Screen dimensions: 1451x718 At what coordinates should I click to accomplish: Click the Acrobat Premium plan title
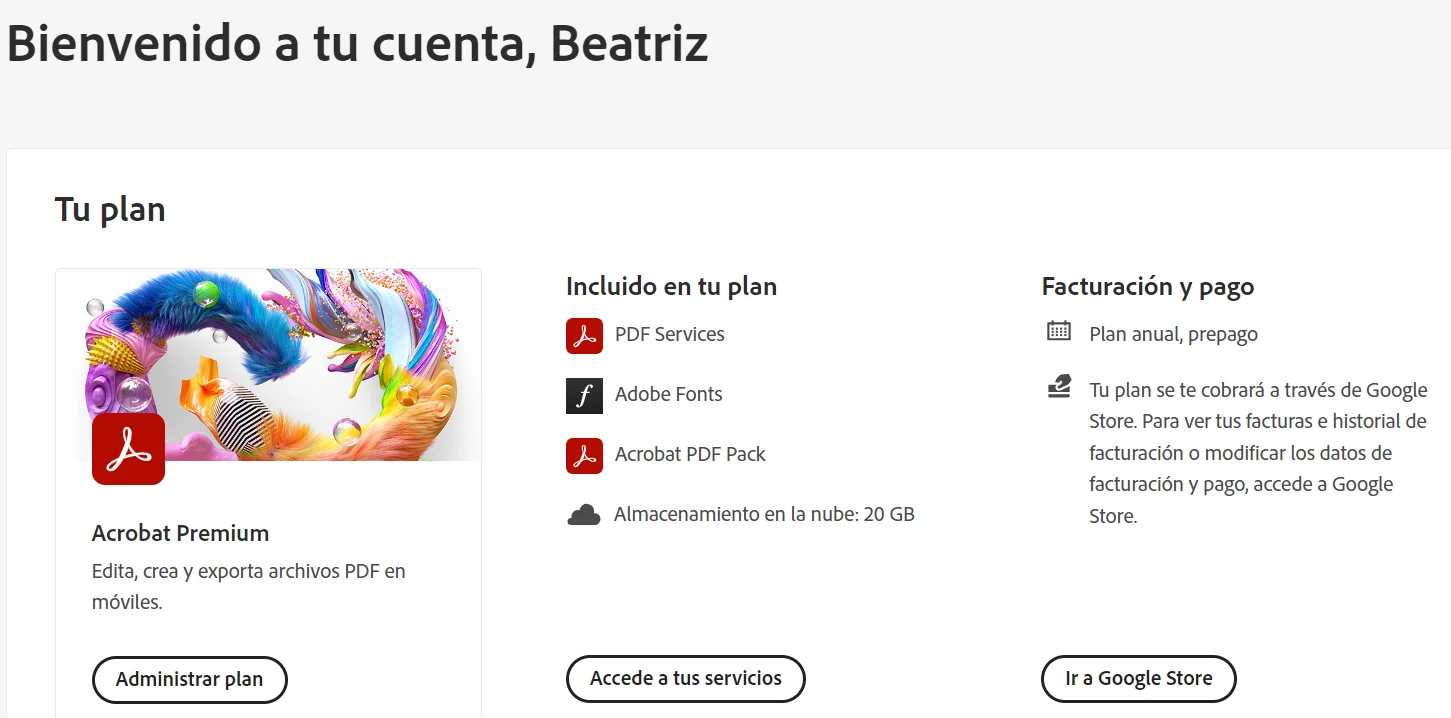coord(181,533)
